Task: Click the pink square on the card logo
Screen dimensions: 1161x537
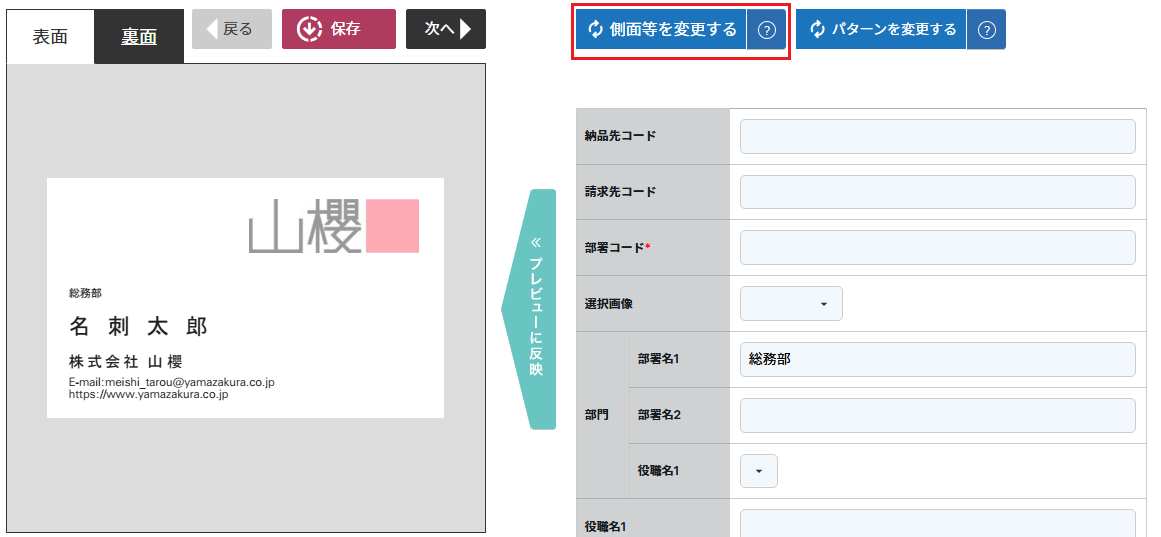Action: (x=392, y=226)
